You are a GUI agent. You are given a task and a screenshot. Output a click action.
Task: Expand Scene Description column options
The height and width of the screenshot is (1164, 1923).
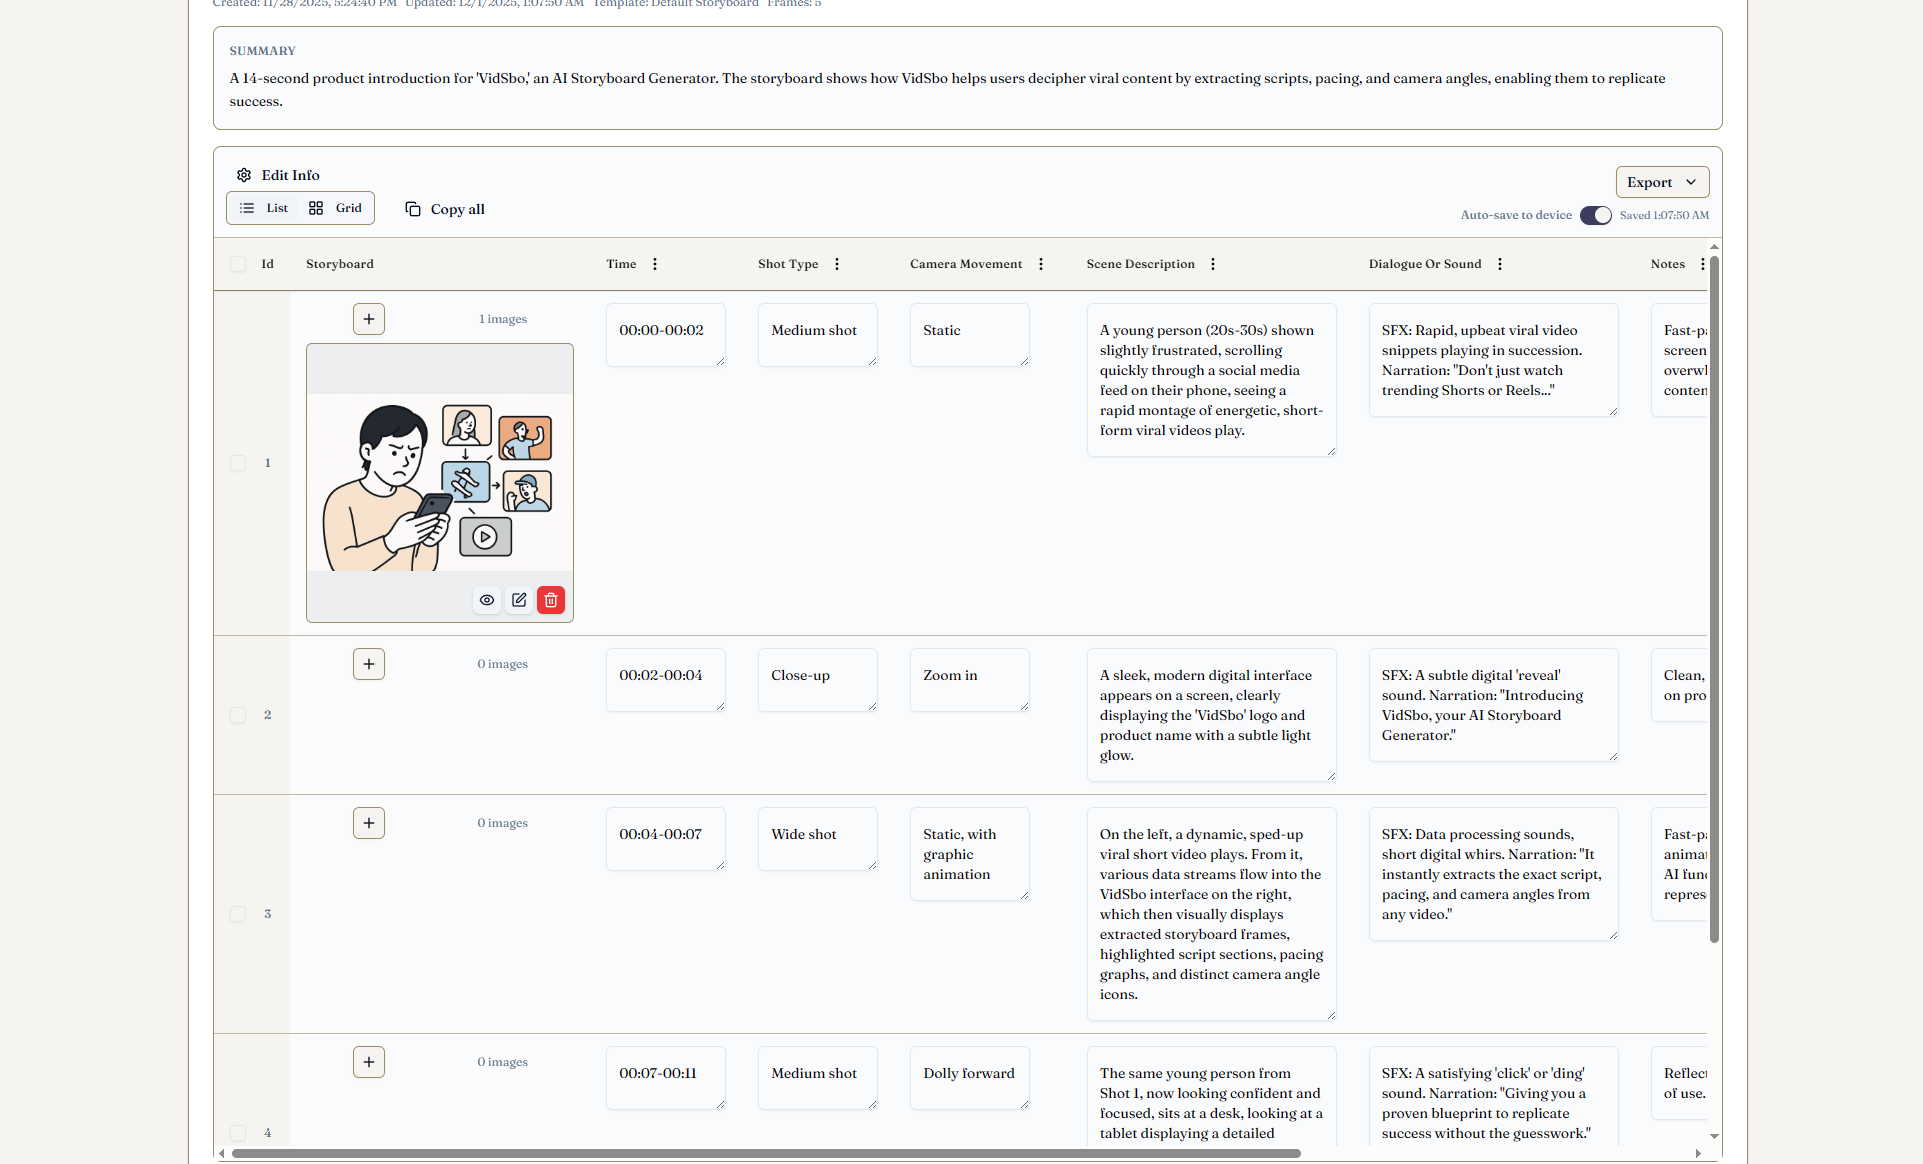click(x=1213, y=264)
